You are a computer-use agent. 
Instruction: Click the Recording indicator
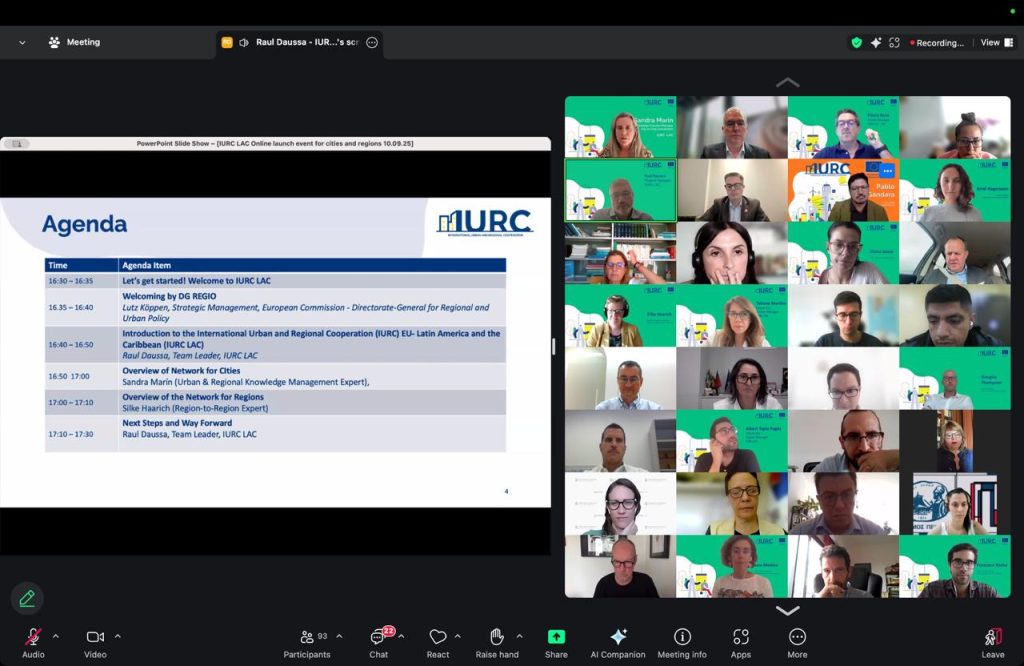[937, 43]
